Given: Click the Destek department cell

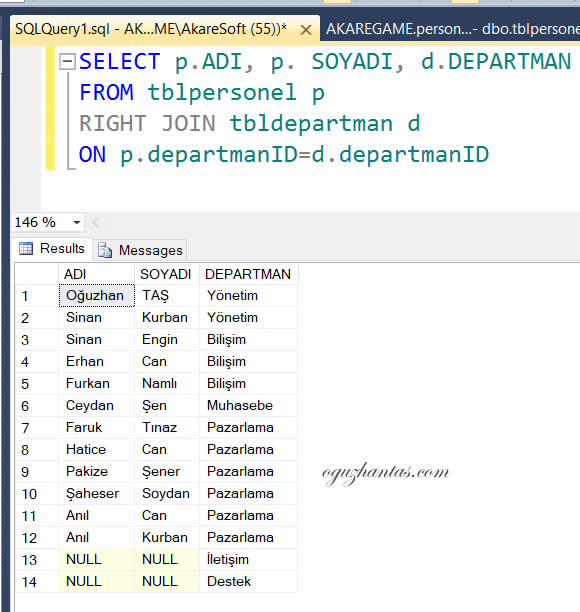Looking at the screenshot, I should coord(248,582).
